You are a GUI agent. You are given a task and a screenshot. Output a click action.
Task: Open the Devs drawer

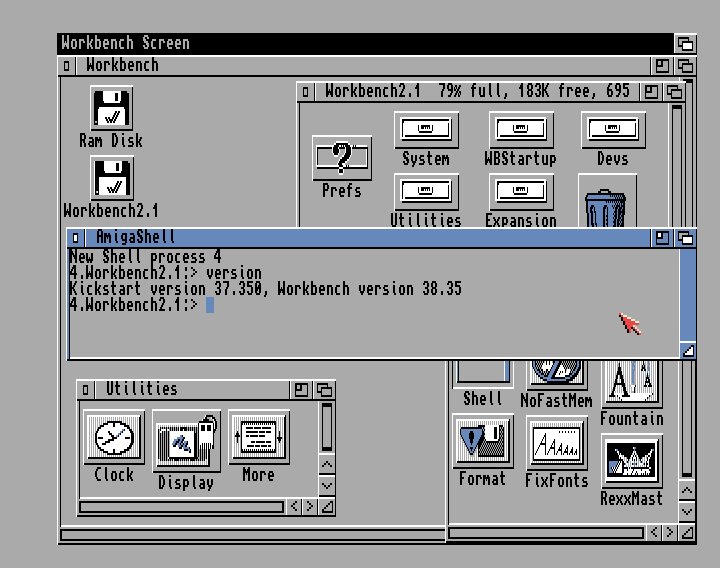point(613,130)
